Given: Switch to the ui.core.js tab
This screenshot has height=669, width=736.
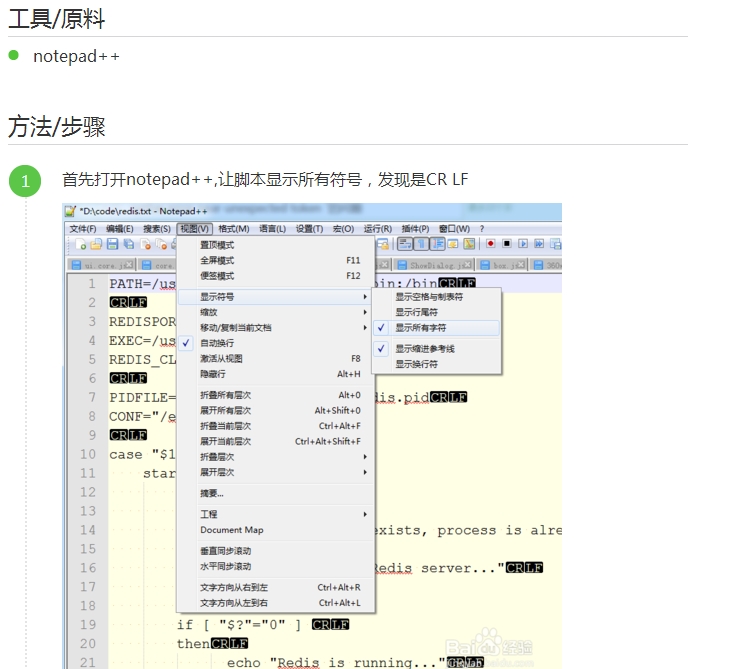Looking at the screenshot, I should click(102, 265).
